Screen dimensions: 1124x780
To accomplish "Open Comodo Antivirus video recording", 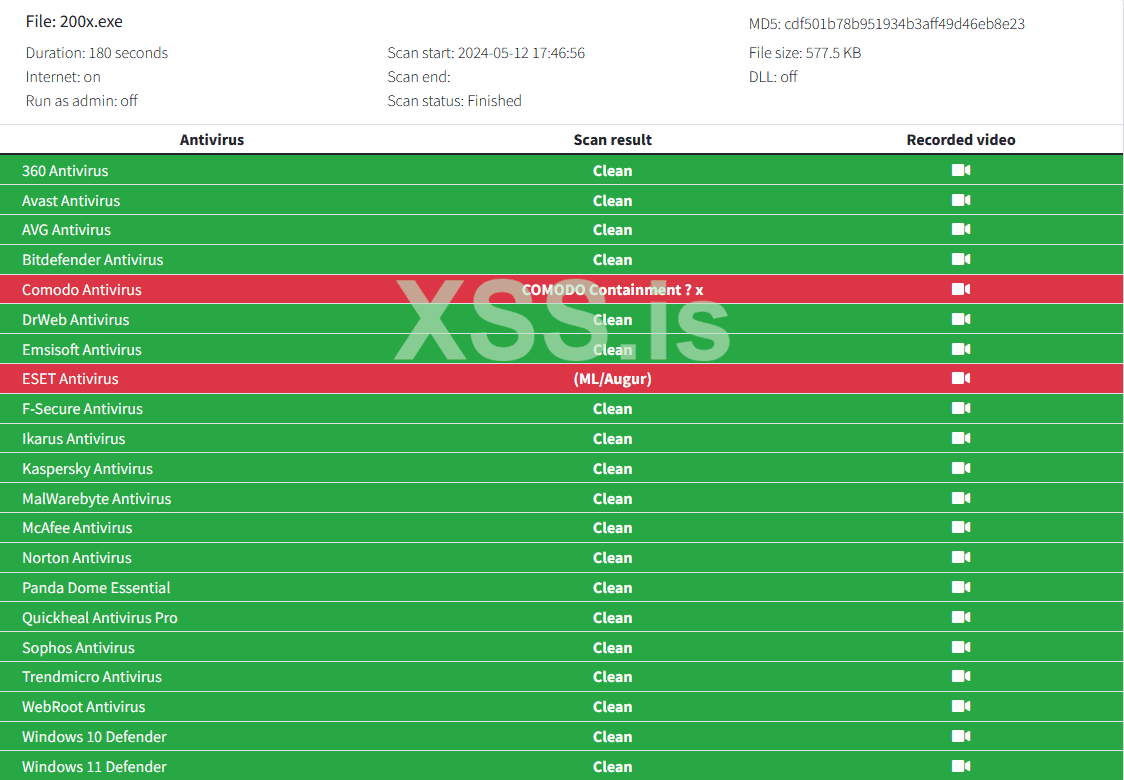I will 961,289.
